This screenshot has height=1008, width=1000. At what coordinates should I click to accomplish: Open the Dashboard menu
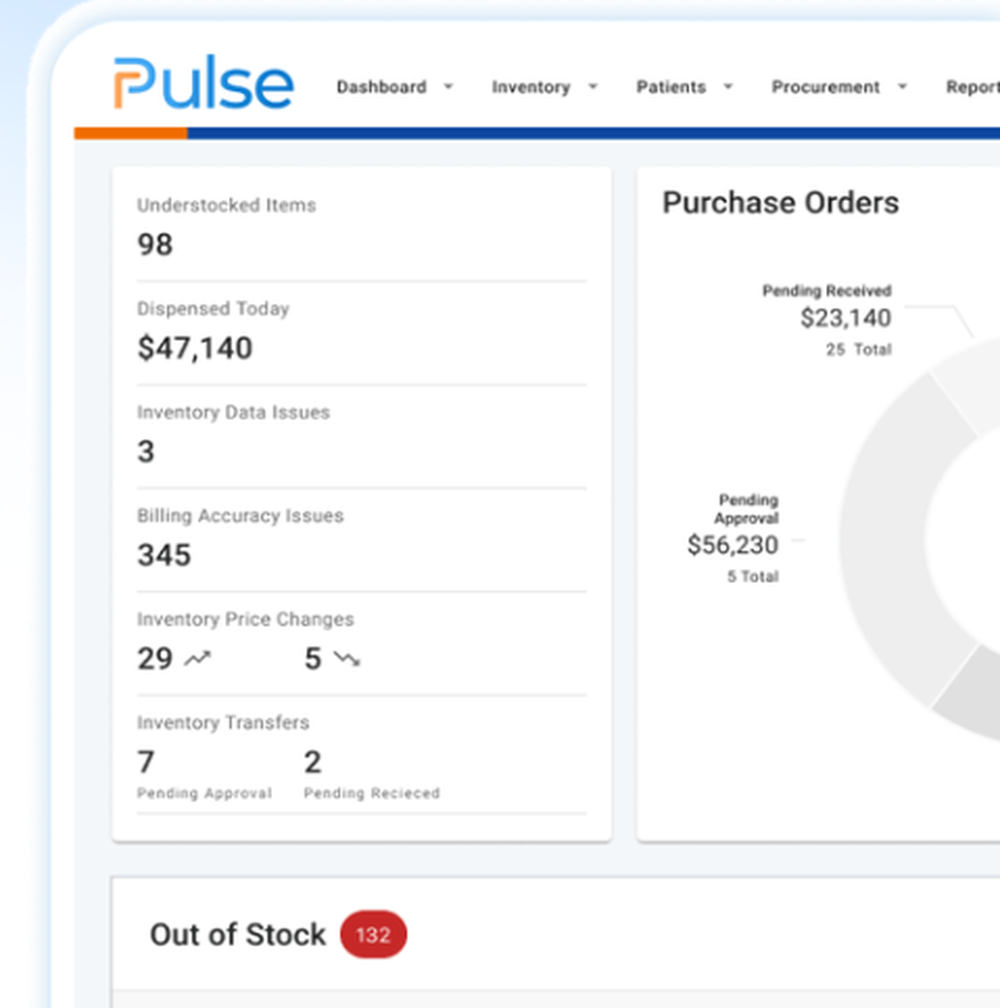pyautogui.click(x=381, y=87)
